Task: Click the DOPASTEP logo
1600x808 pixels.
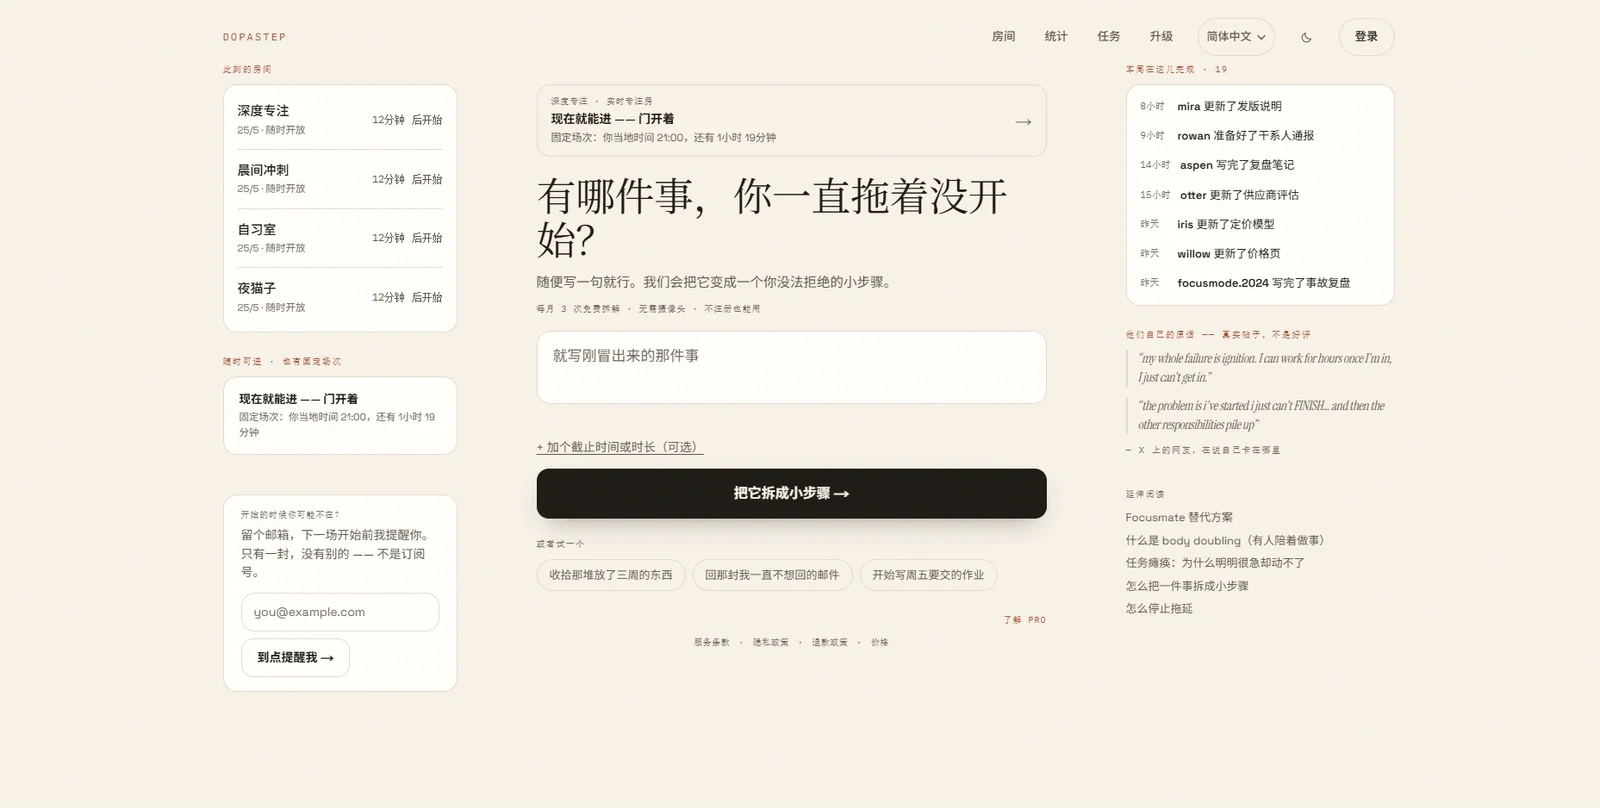Action: click(254, 37)
